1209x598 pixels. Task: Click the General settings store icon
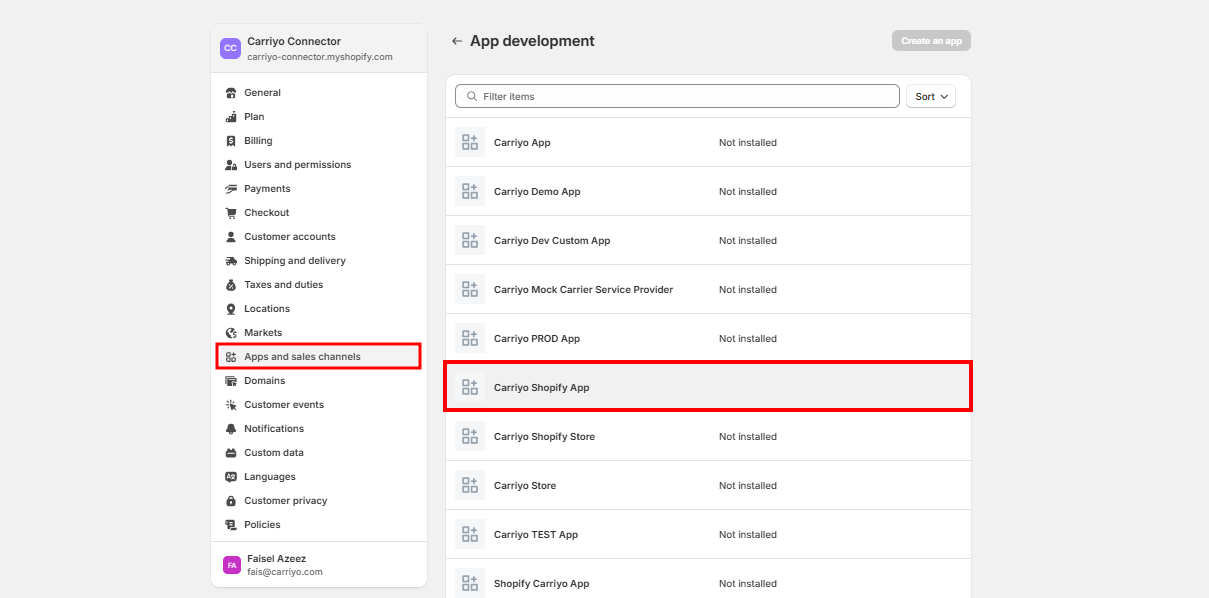click(x=231, y=93)
